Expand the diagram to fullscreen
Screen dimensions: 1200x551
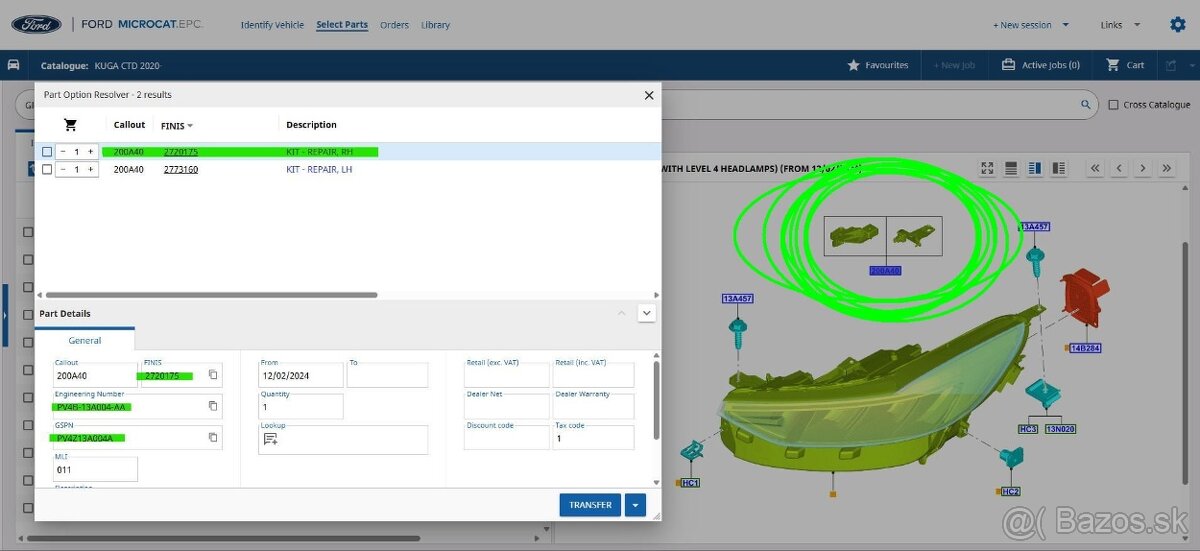(x=987, y=168)
